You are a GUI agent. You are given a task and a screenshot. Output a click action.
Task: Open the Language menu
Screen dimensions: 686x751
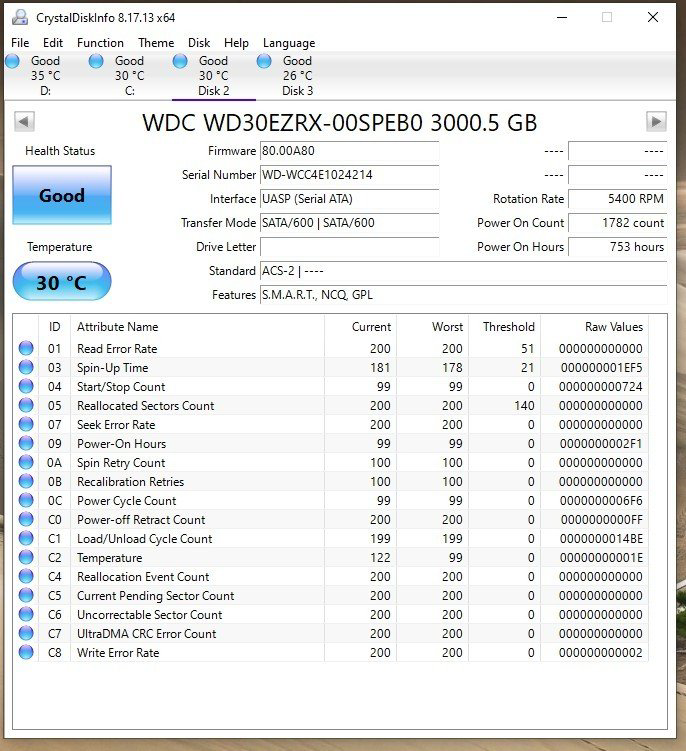coord(289,43)
